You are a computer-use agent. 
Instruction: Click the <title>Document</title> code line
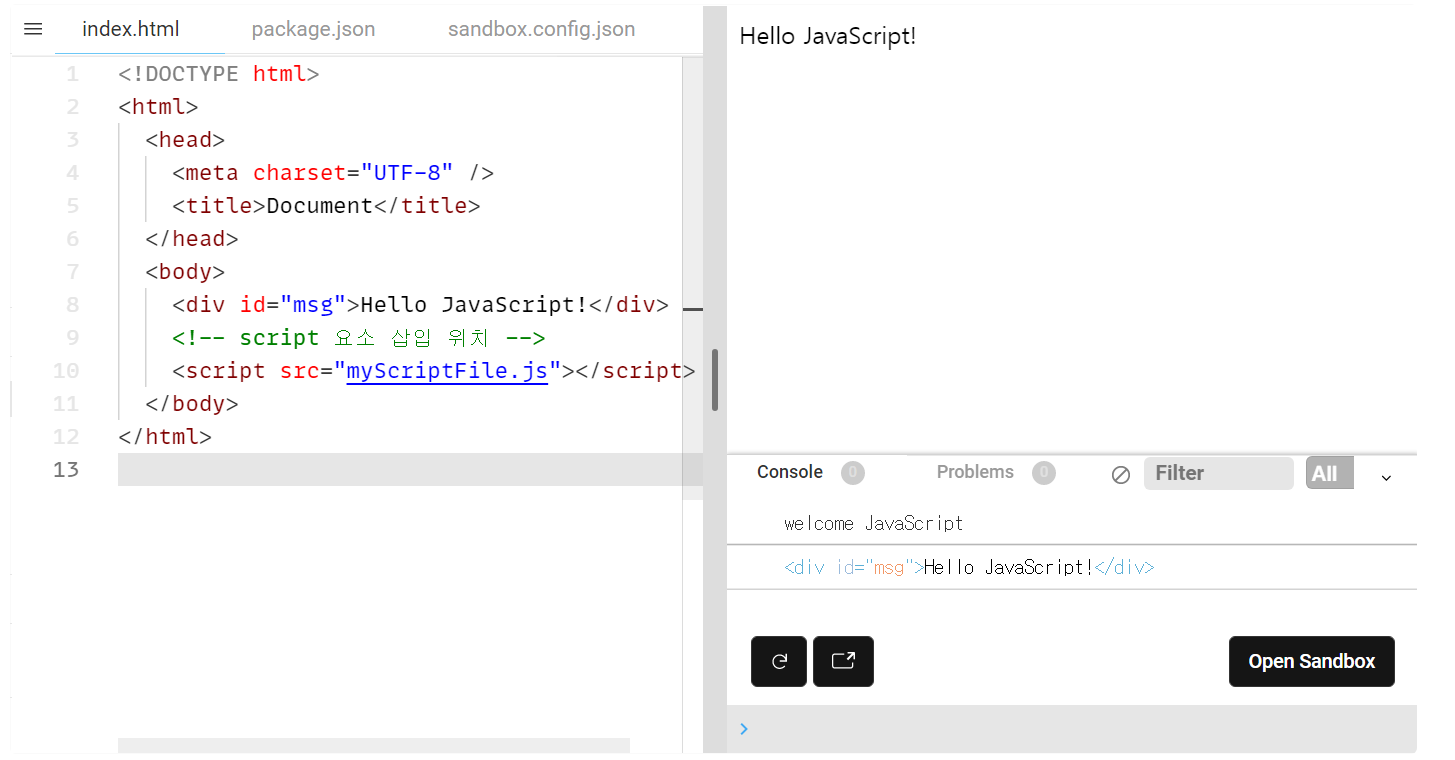pos(326,206)
